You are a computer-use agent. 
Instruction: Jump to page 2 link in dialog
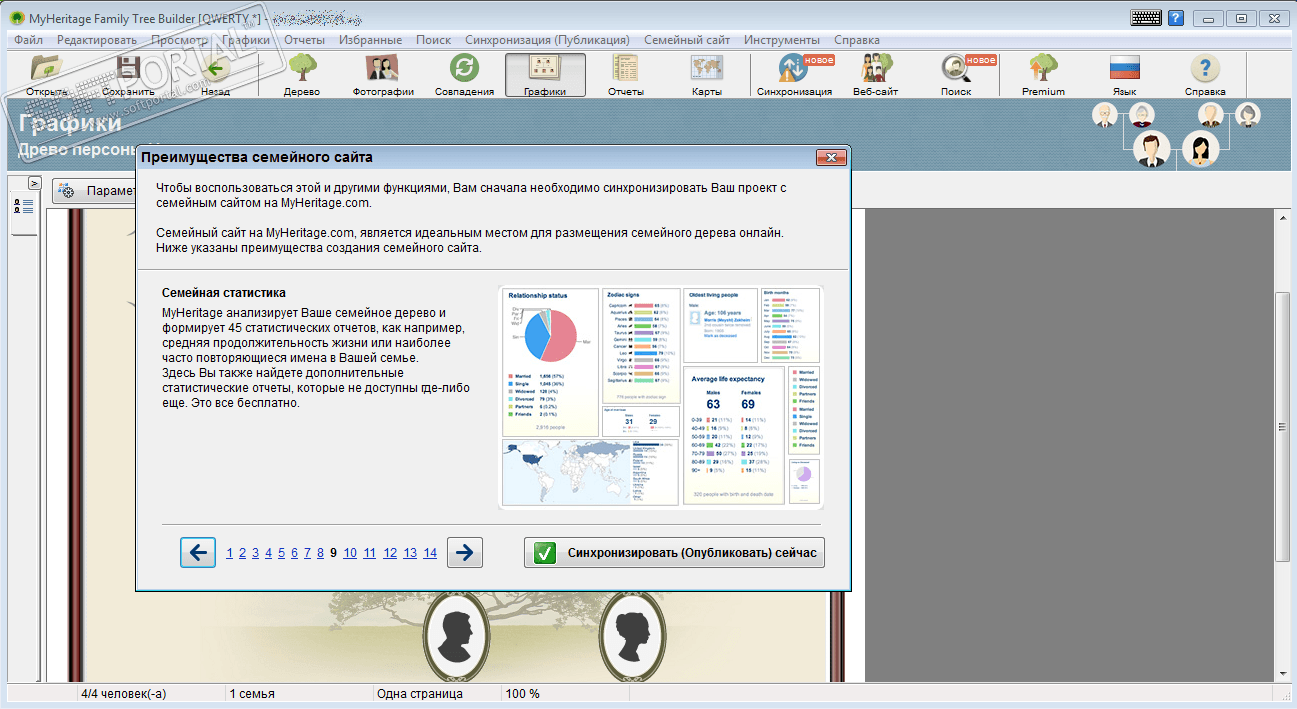(243, 552)
